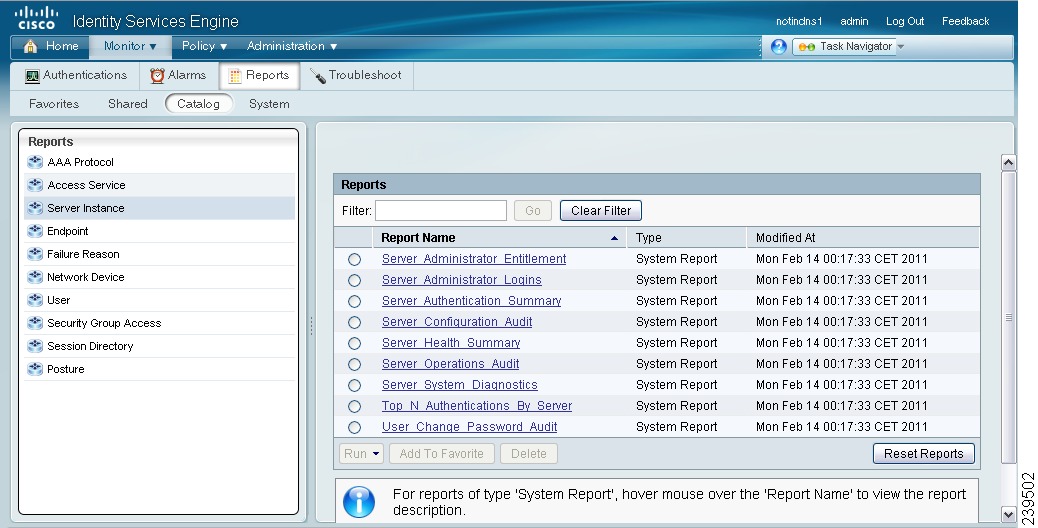The image size is (1038, 528).
Task: Click the Troubleshoot flashlight icon
Action: (x=318, y=76)
